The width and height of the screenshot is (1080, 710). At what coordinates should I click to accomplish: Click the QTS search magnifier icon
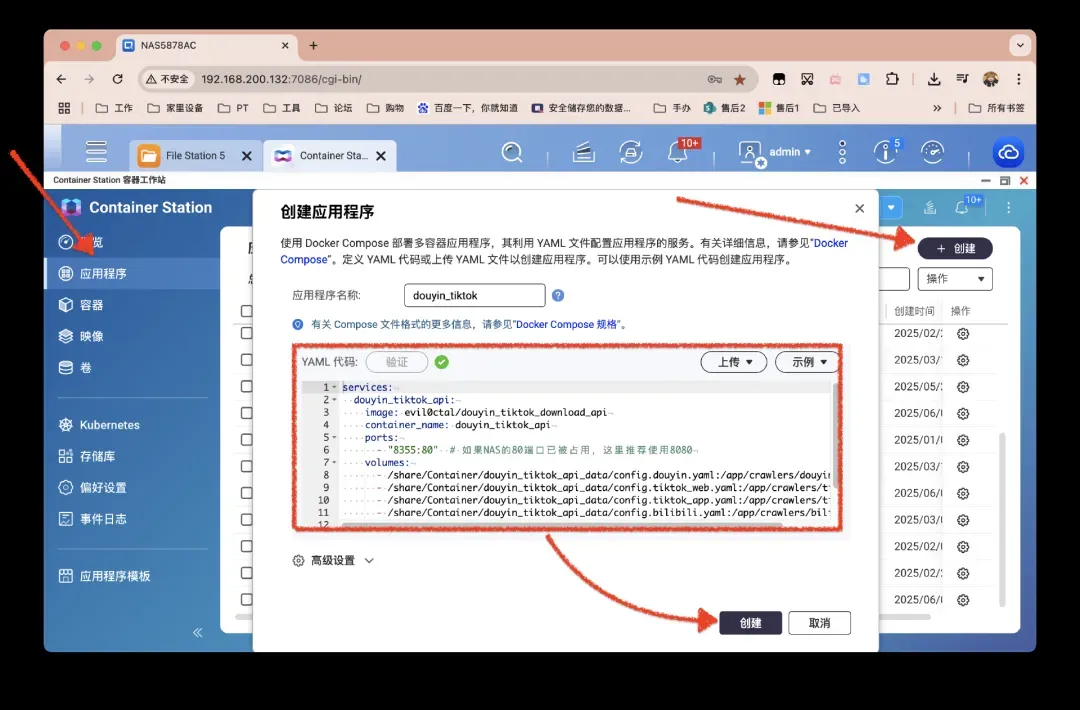pyautogui.click(x=512, y=152)
